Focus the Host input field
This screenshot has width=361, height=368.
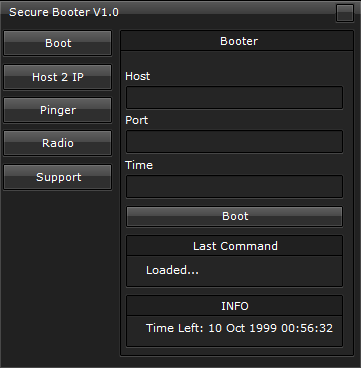pyautogui.click(x=234, y=98)
